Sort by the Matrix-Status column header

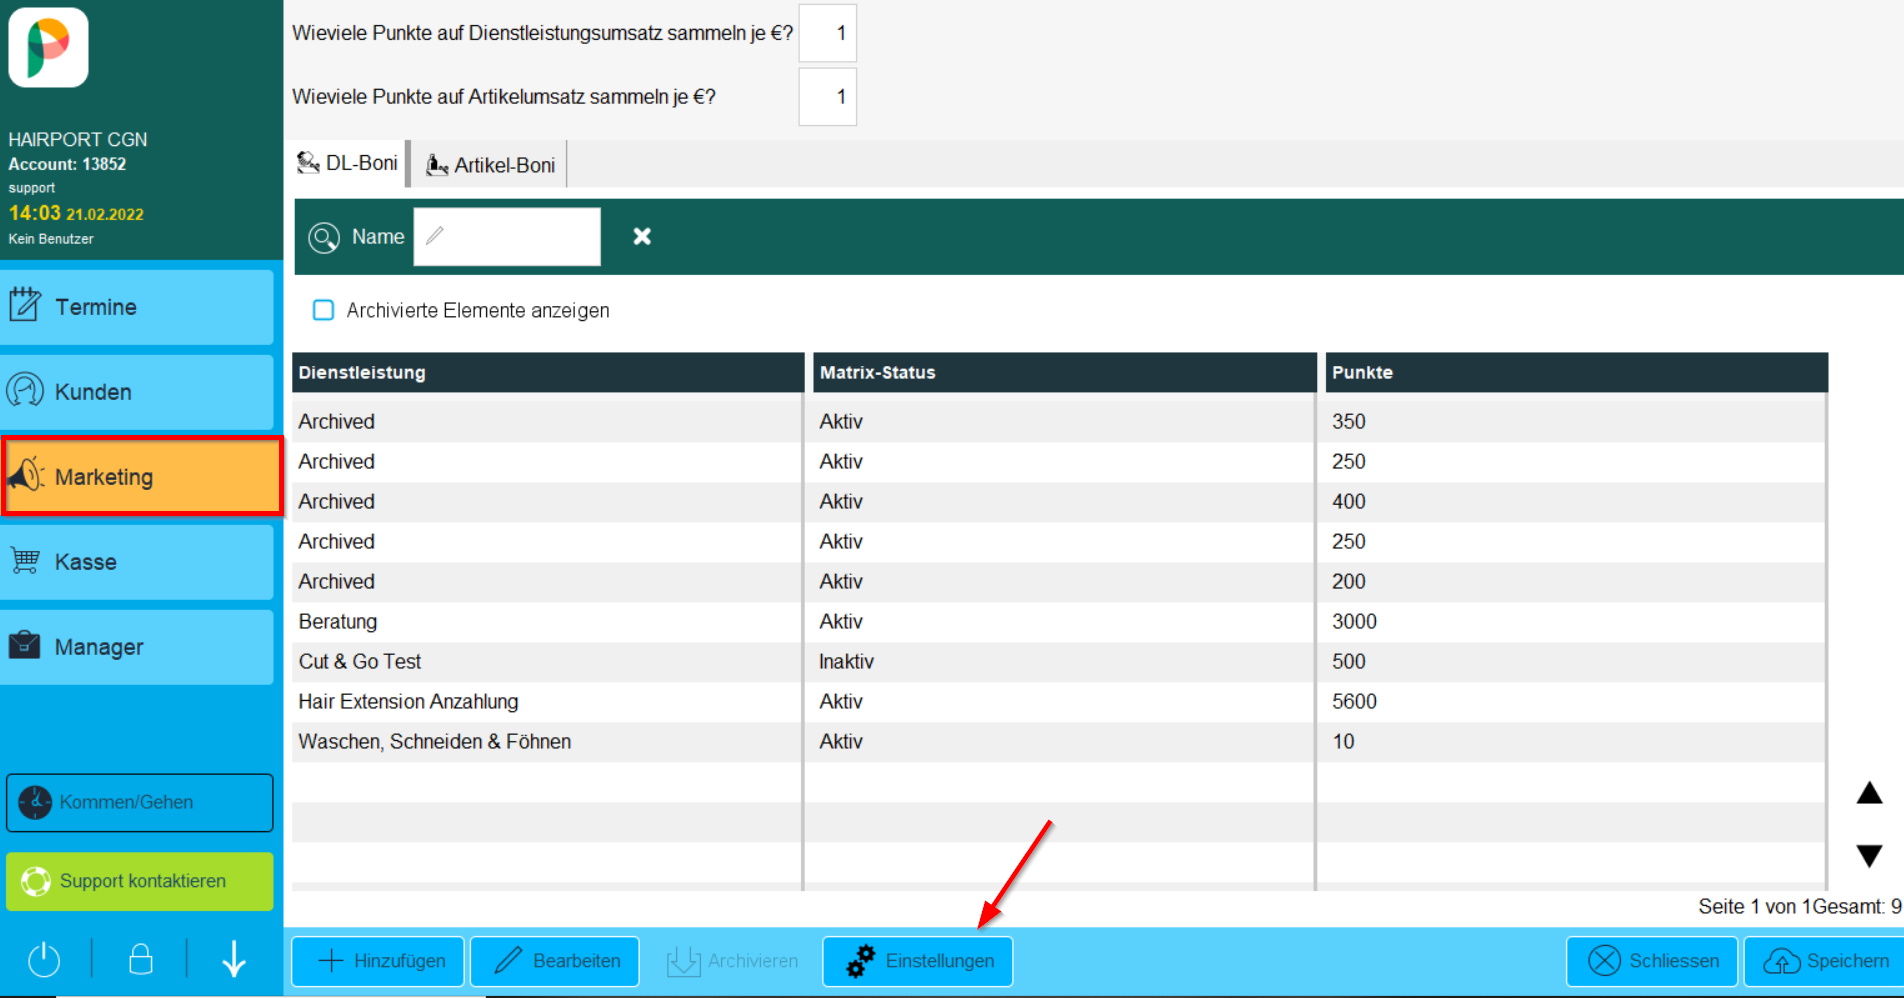1064,372
